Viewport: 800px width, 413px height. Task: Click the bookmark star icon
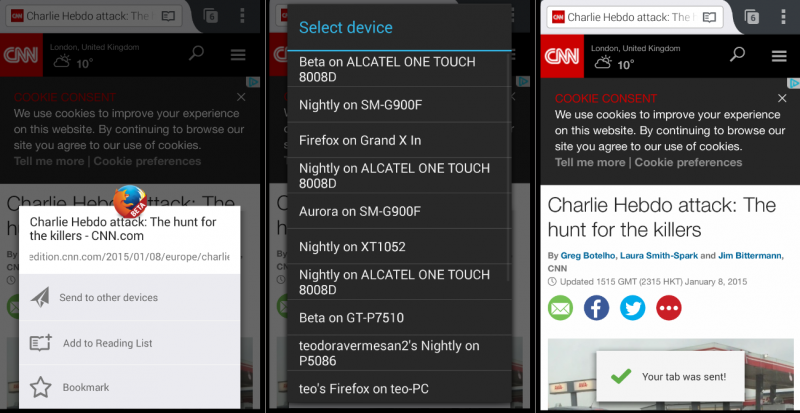click(40, 387)
